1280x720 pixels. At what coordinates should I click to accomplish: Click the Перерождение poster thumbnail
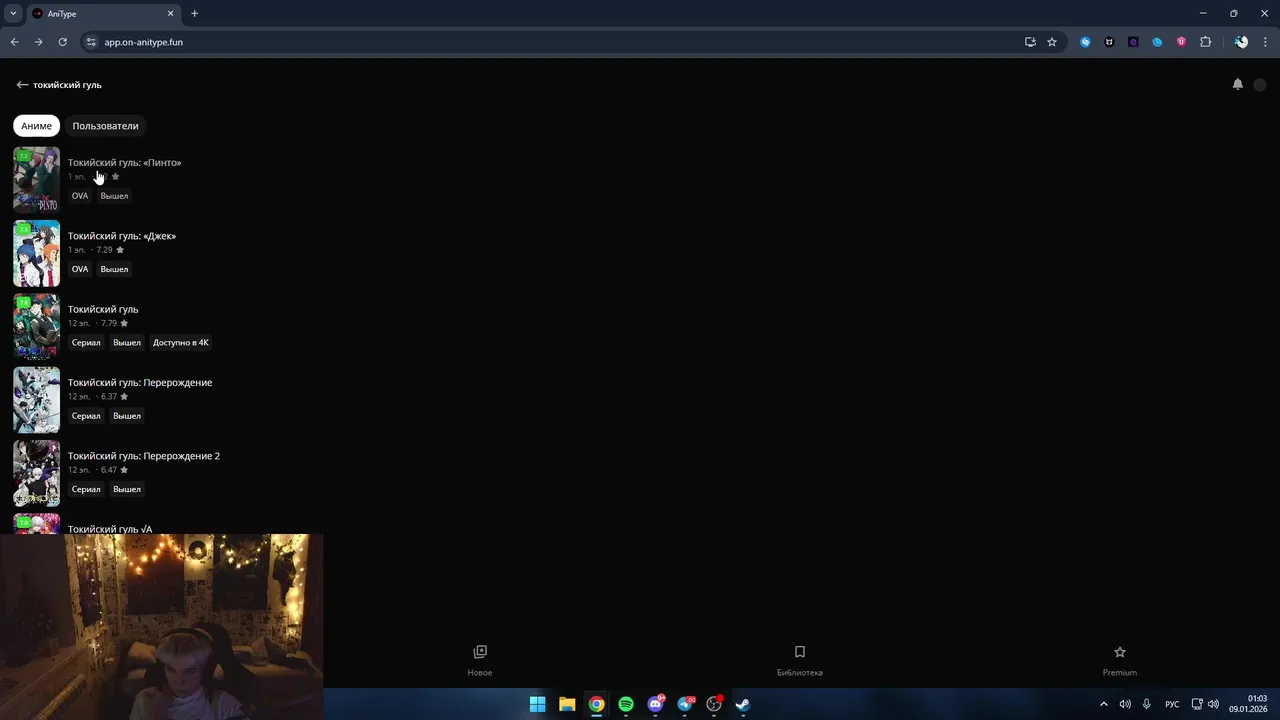pyautogui.click(x=36, y=400)
